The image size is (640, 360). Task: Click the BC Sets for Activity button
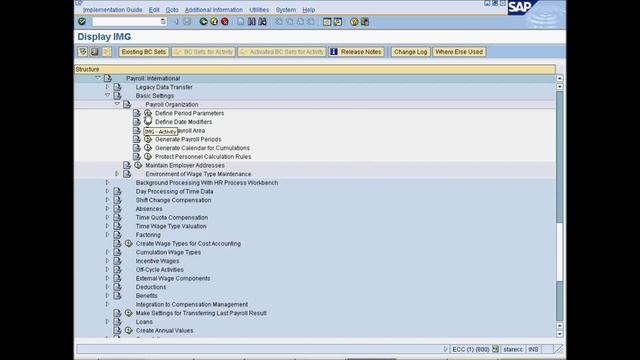tap(203, 52)
